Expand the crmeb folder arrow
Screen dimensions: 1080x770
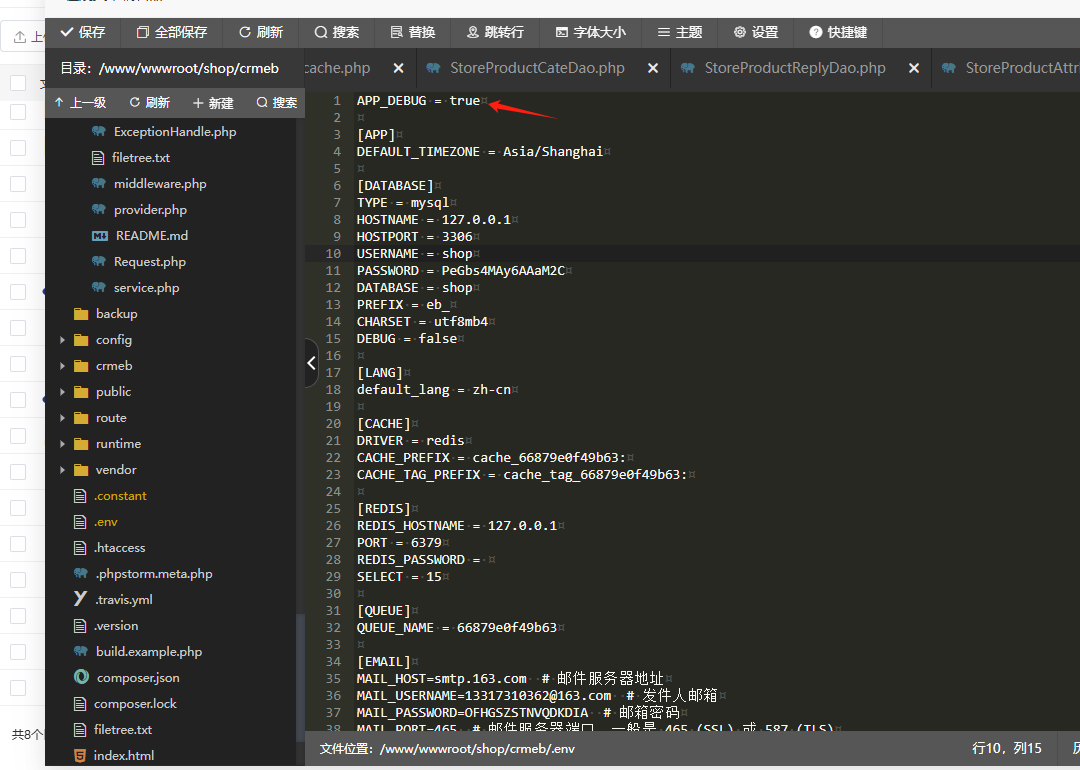point(62,366)
